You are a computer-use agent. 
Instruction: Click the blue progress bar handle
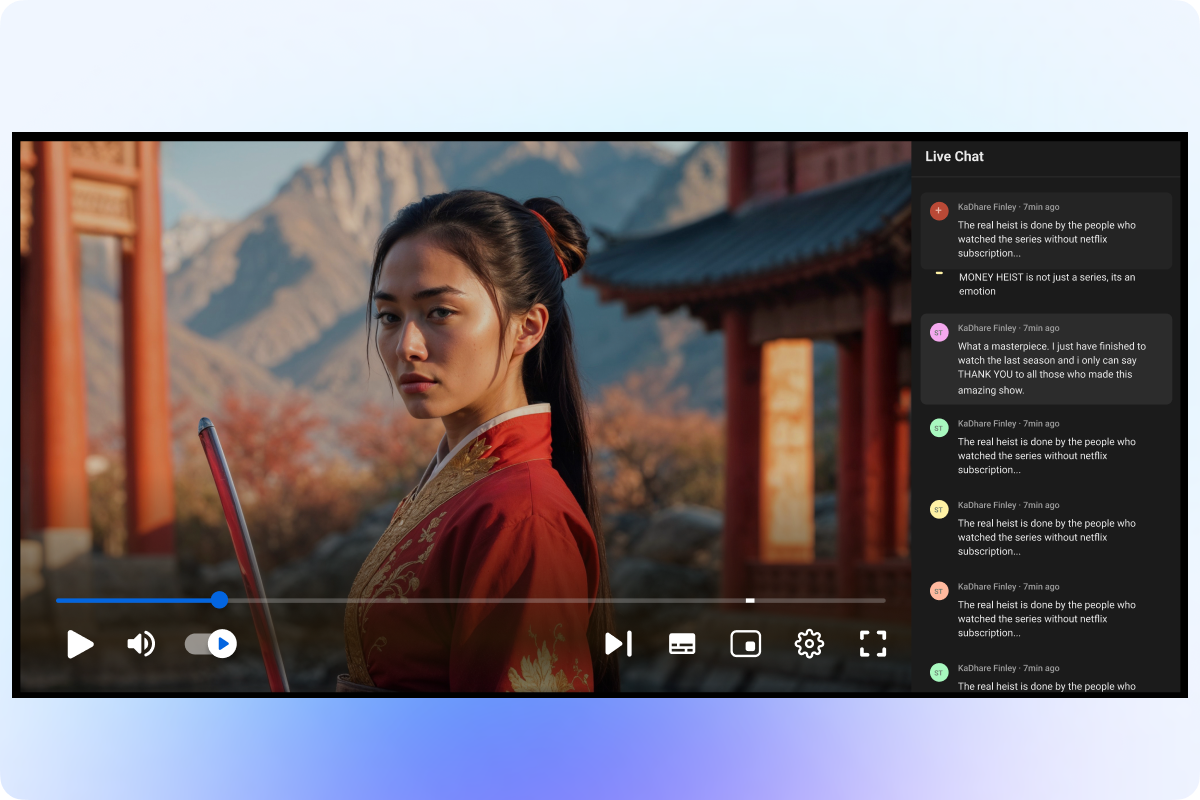[x=219, y=600]
